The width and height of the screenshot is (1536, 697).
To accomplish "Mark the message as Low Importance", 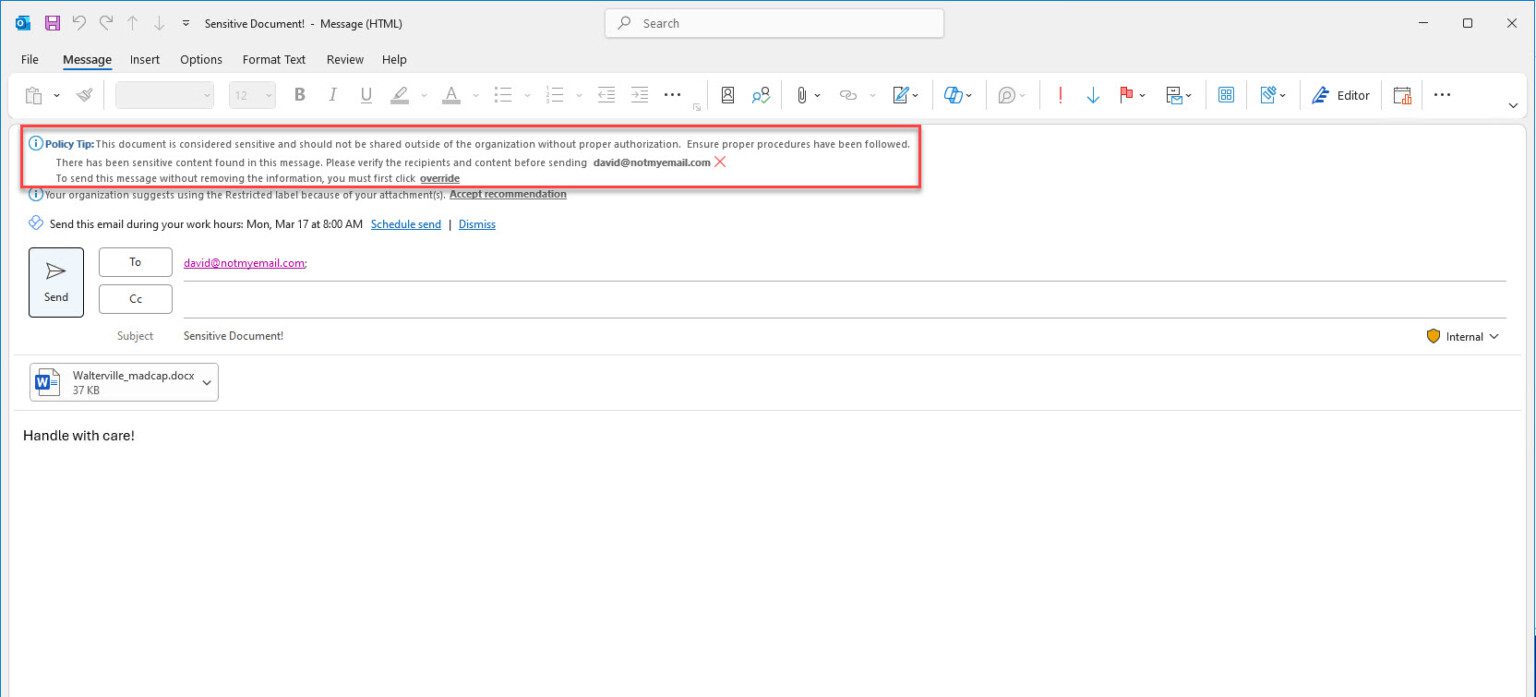I will pyautogui.click(x=1093, y=95).
